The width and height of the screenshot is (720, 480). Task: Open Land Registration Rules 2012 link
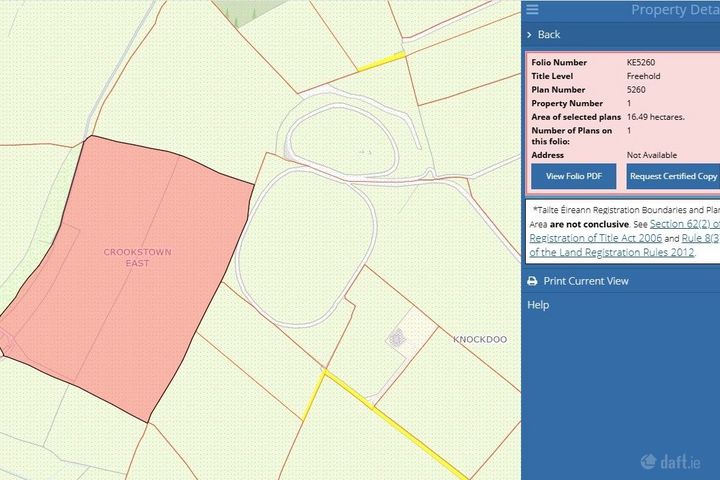pos(612,252)
